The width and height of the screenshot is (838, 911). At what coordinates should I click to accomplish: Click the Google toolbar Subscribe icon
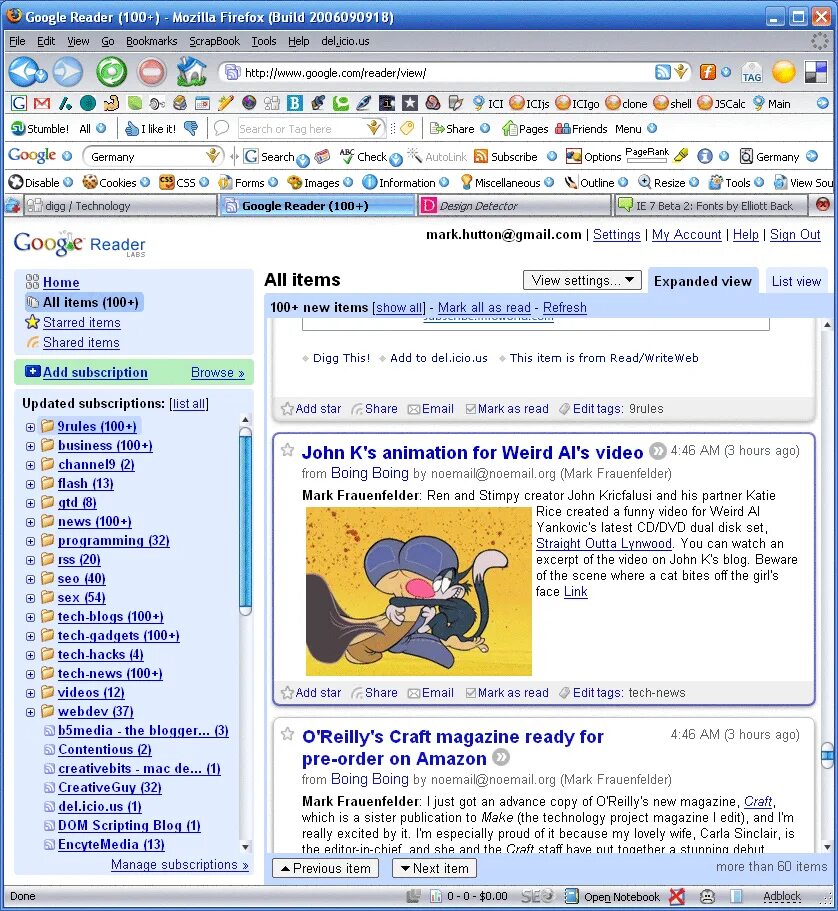[506, 156]
